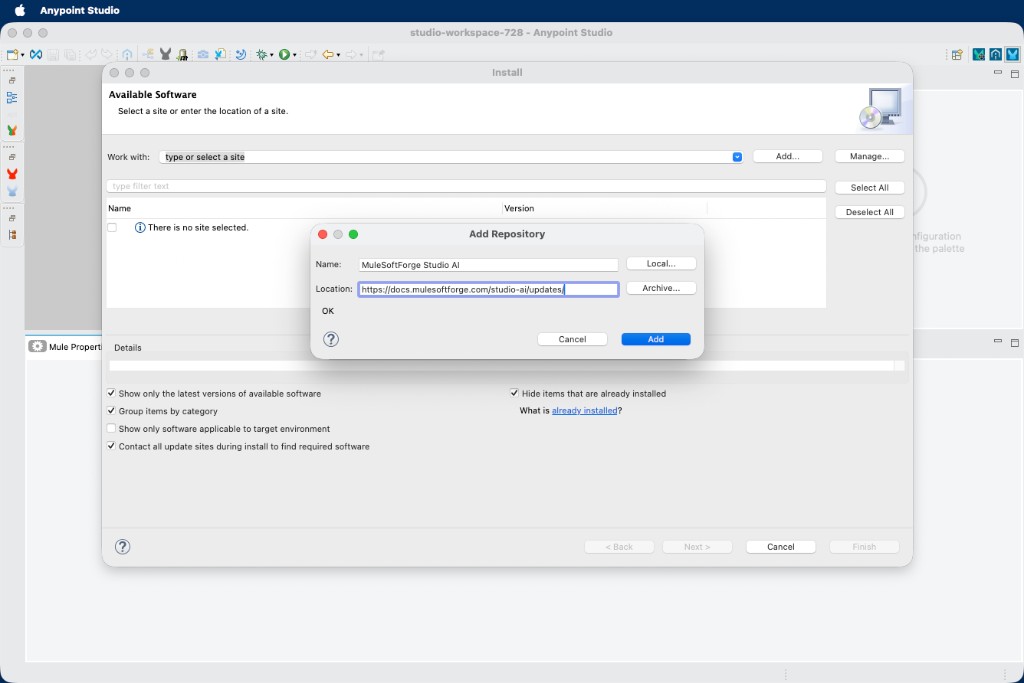Image resolution: width=1024 pixels, height=683 pixels.
Task: Open the Anypoint Studio menu bar item
Action: pyautogui.click(x=80, y=10)
